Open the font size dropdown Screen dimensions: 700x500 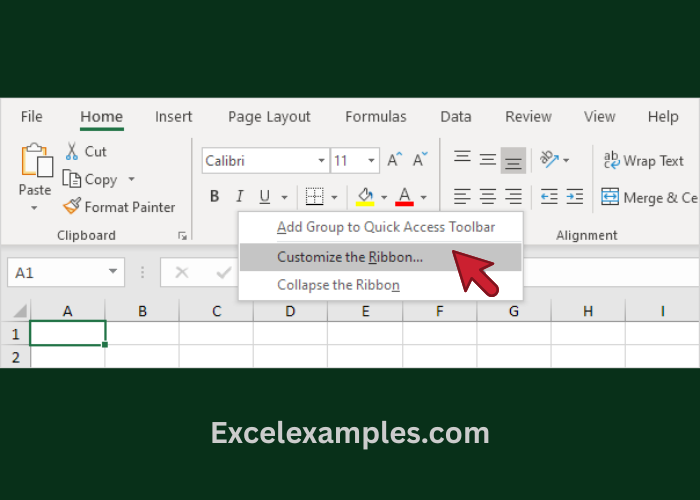click(372, 160)
